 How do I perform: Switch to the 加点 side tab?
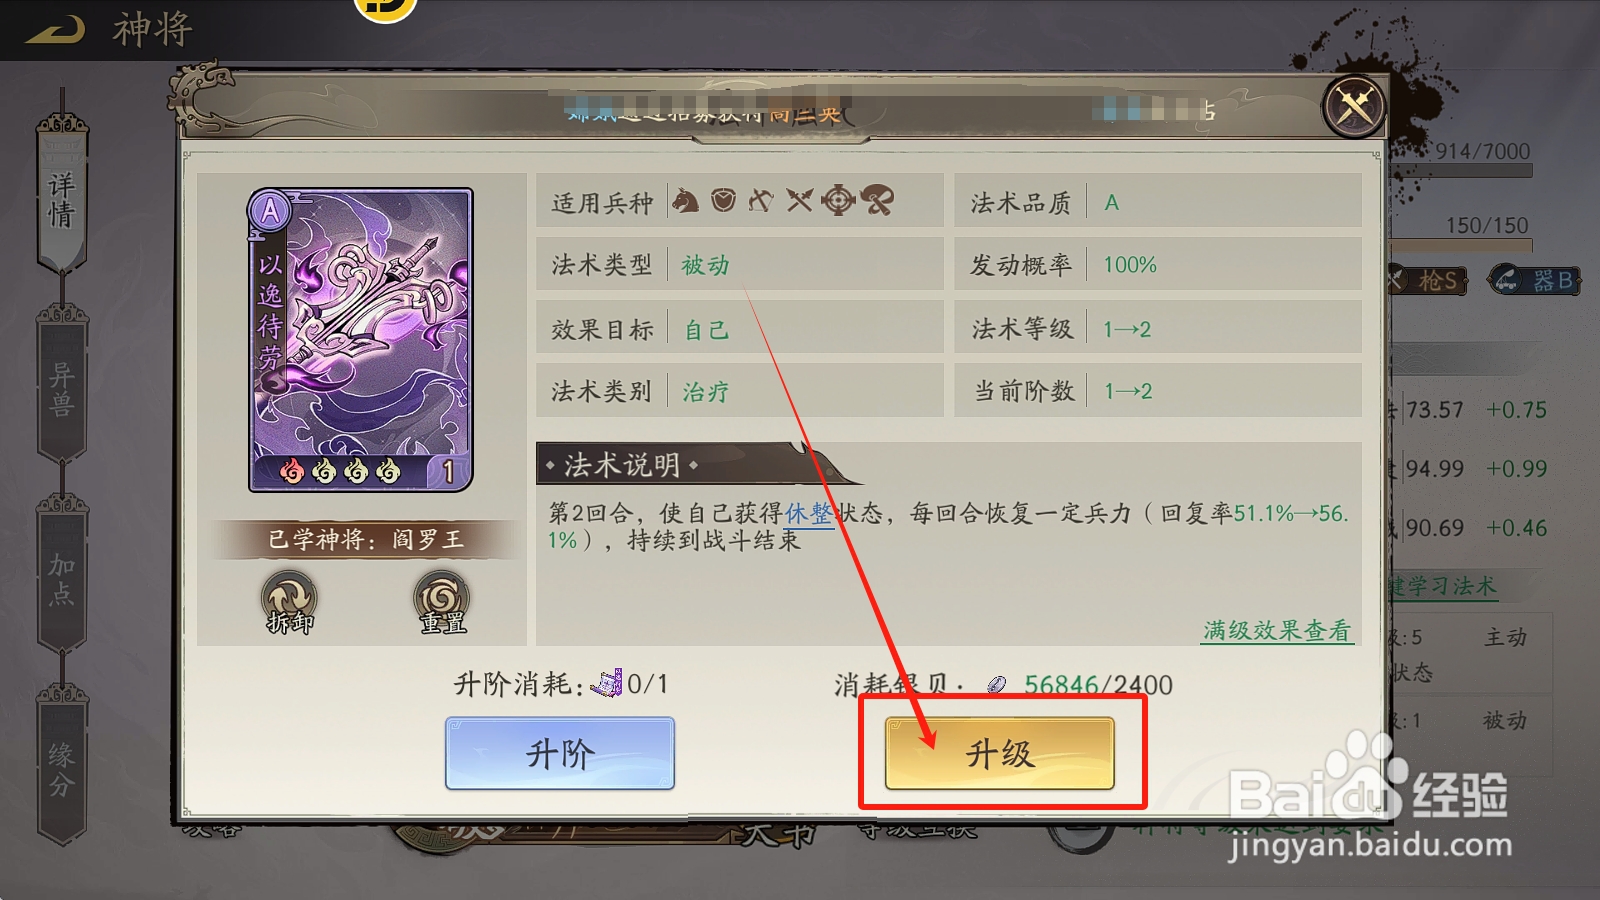pyautogui.click(x=62, y=580)
